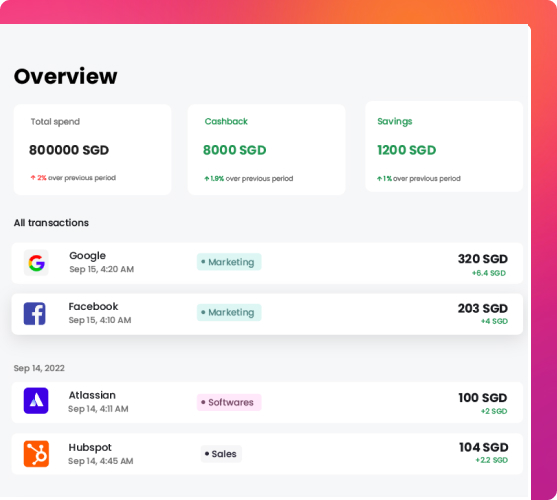The image size is (557, 500).
Task: Open the Atlassian 100 SGD transaction
Action: [x=267, y=402]
